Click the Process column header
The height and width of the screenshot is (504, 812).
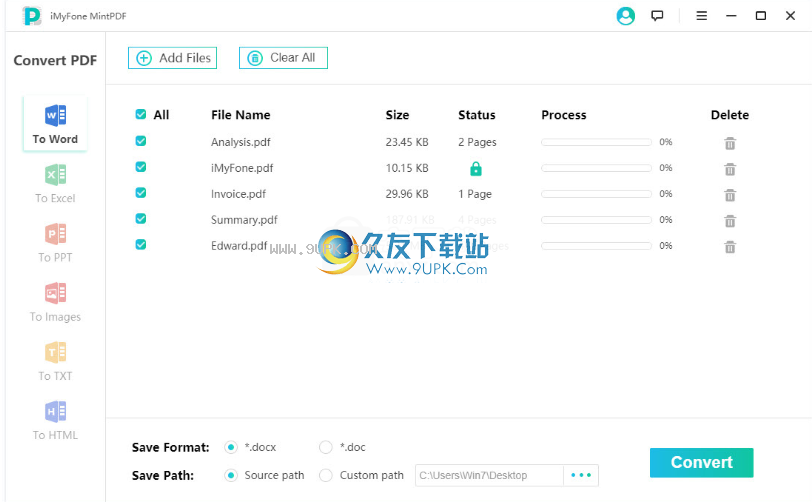click(564, 115)
